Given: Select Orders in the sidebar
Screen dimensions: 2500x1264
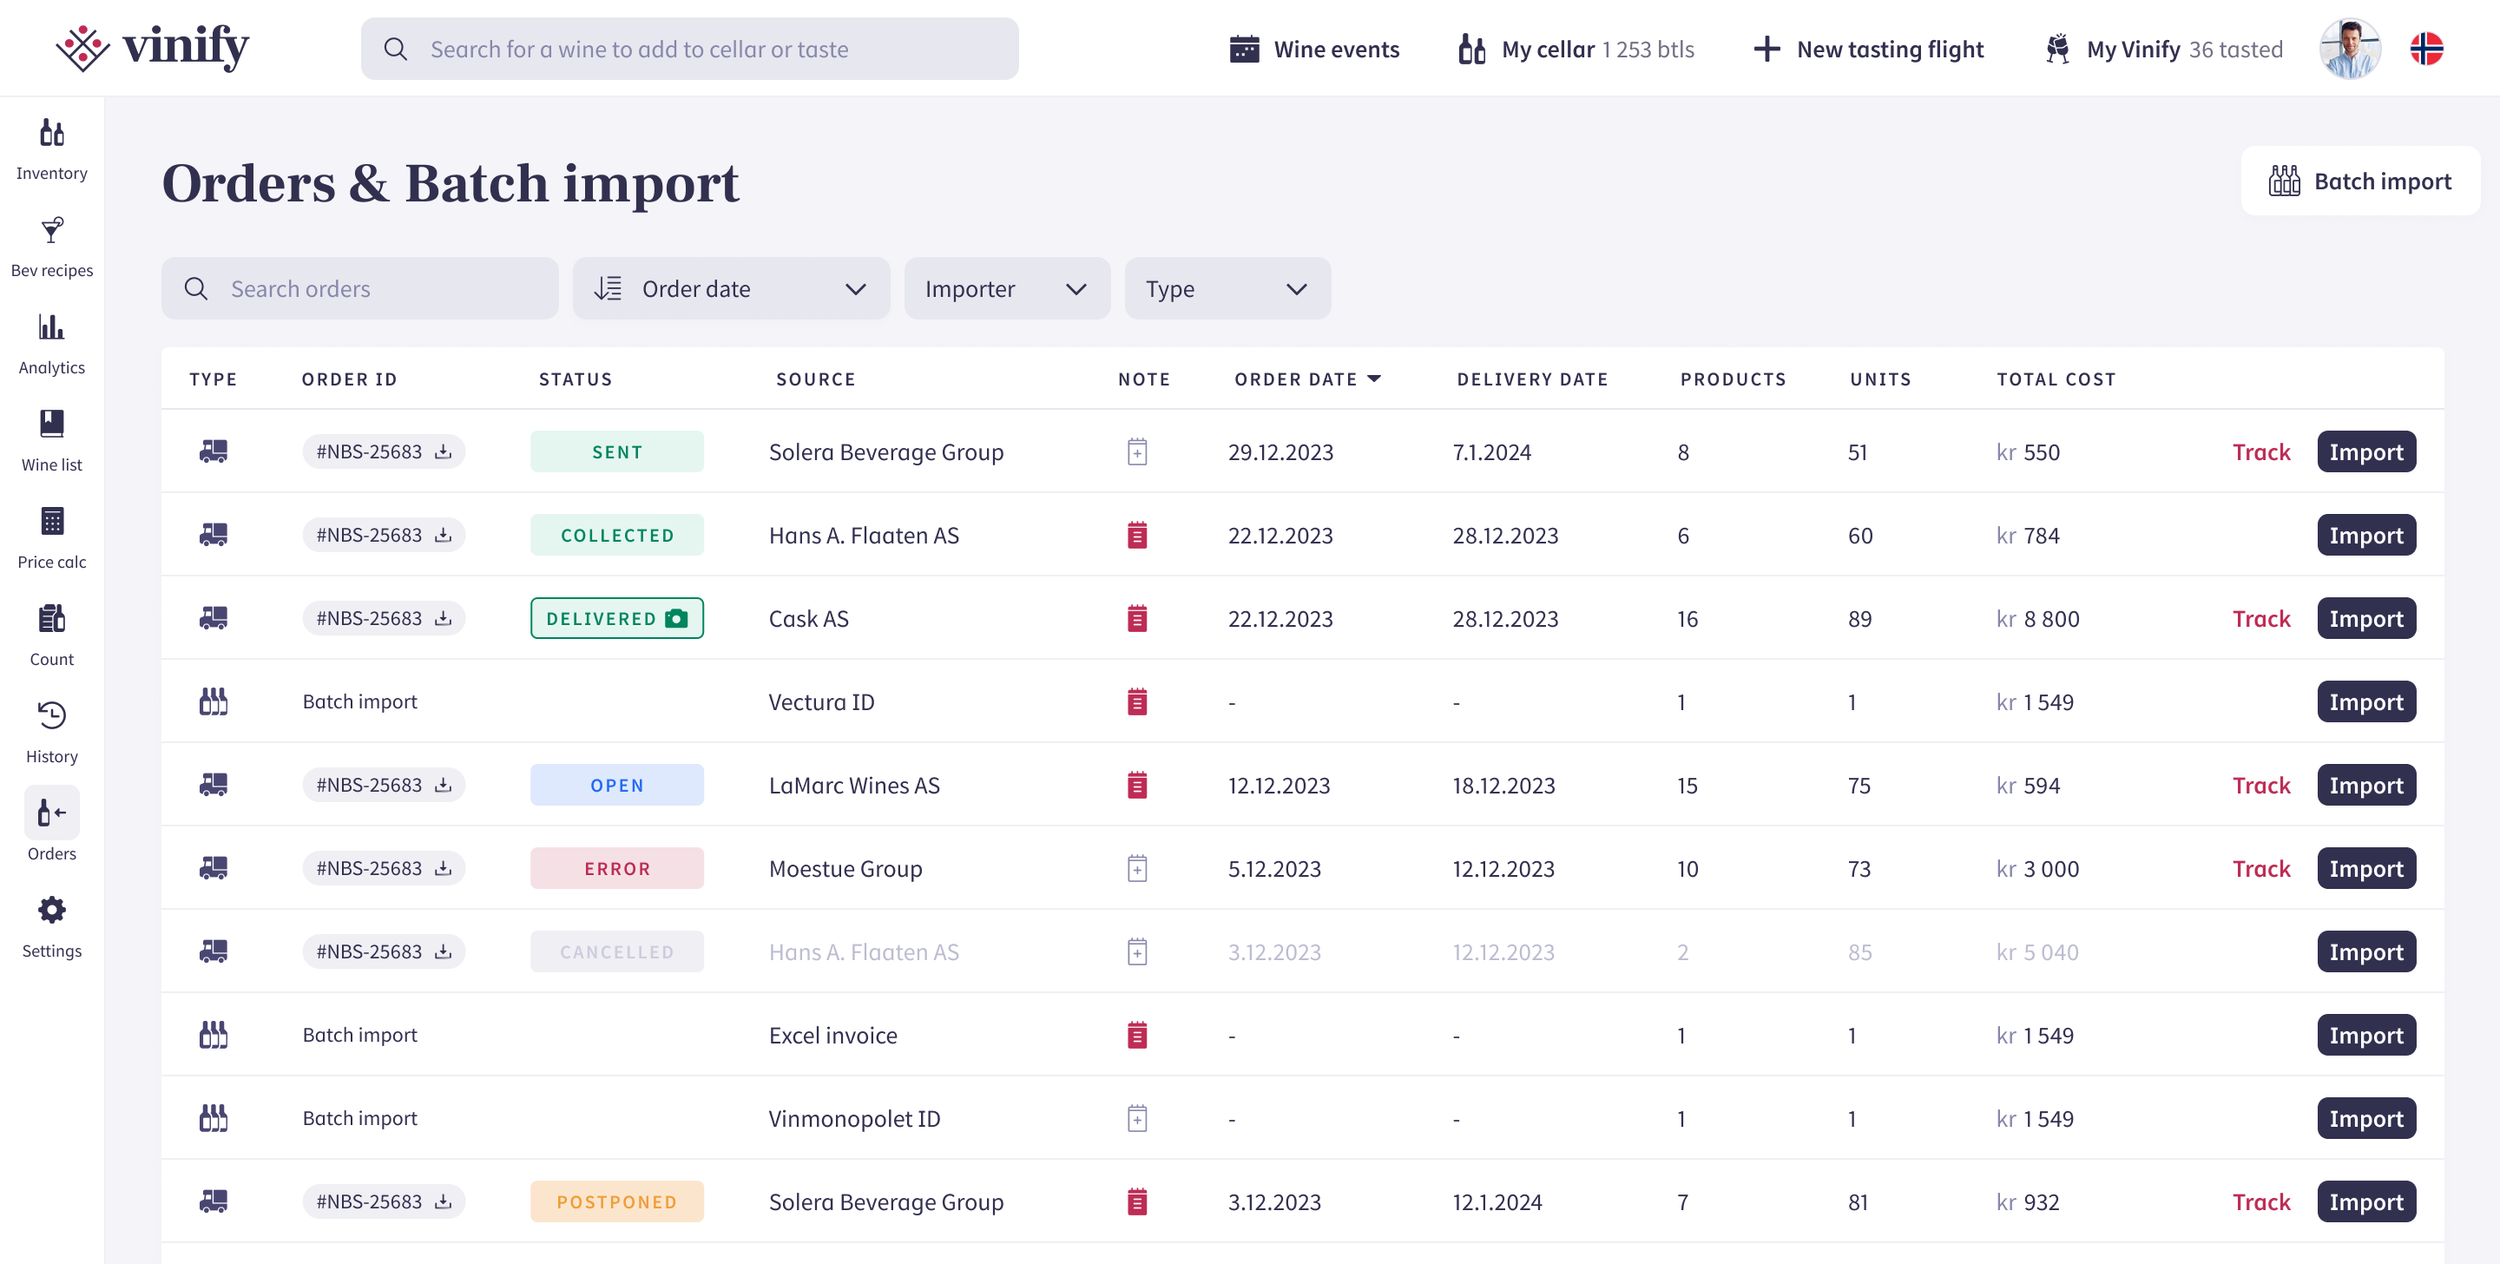Looking at the screenshot, I should point(52,826).
